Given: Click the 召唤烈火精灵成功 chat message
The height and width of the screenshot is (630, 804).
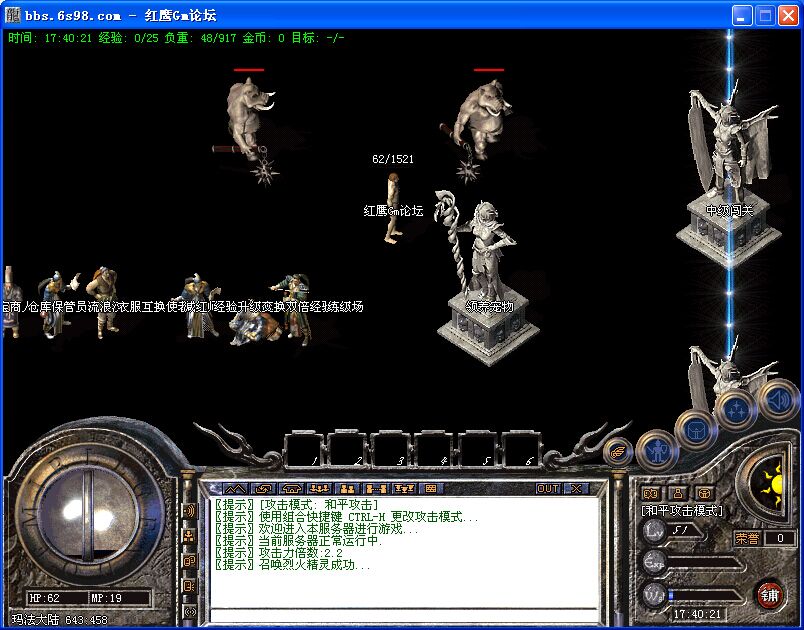Looking at the screenshot, I should click(x=292, y=565).
